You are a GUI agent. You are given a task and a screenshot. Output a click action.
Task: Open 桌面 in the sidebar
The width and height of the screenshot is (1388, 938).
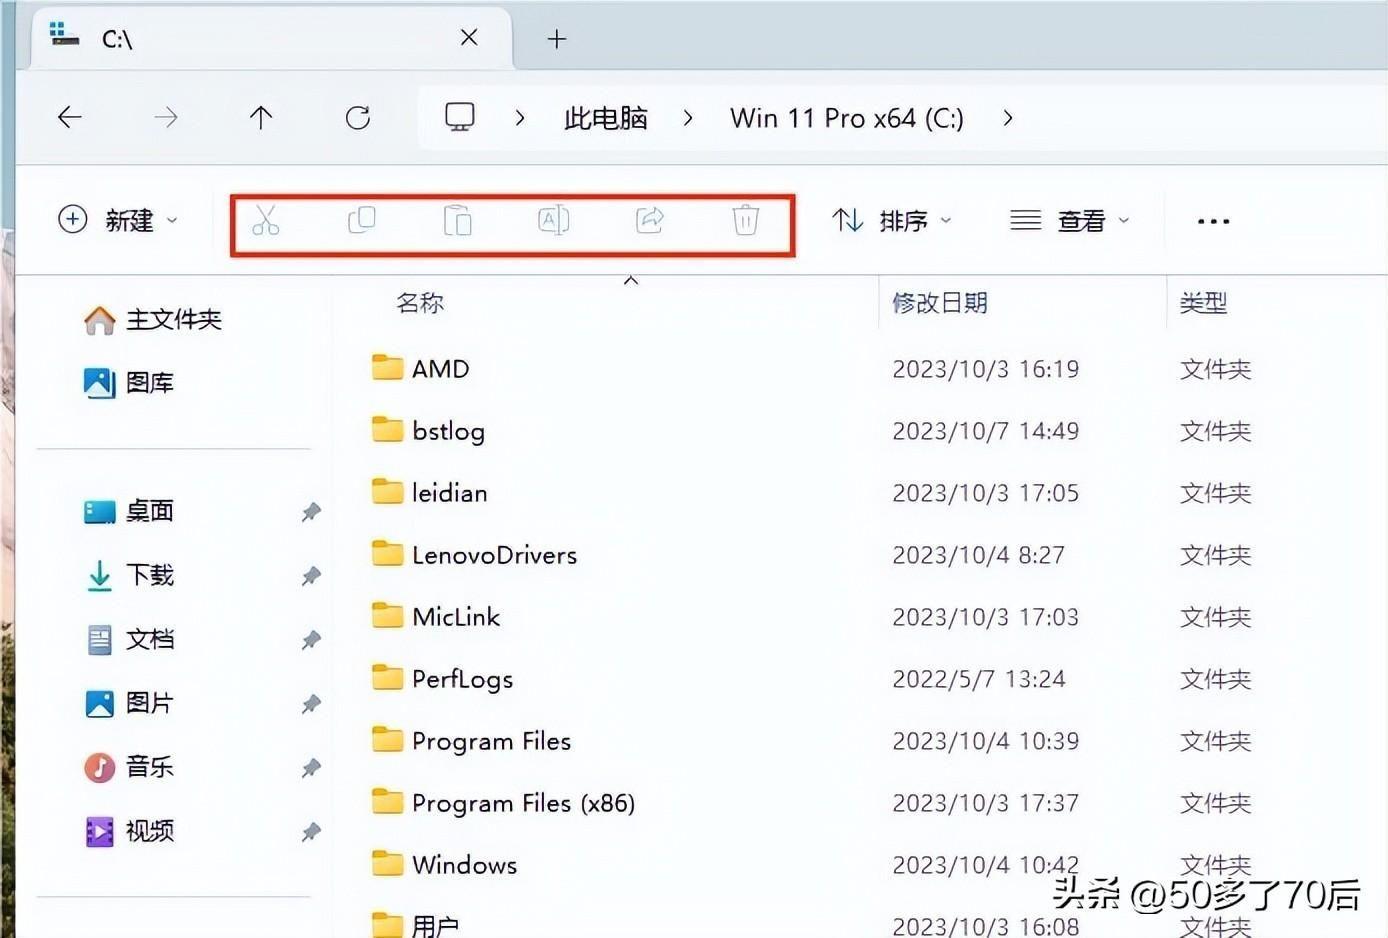(128, 511)
